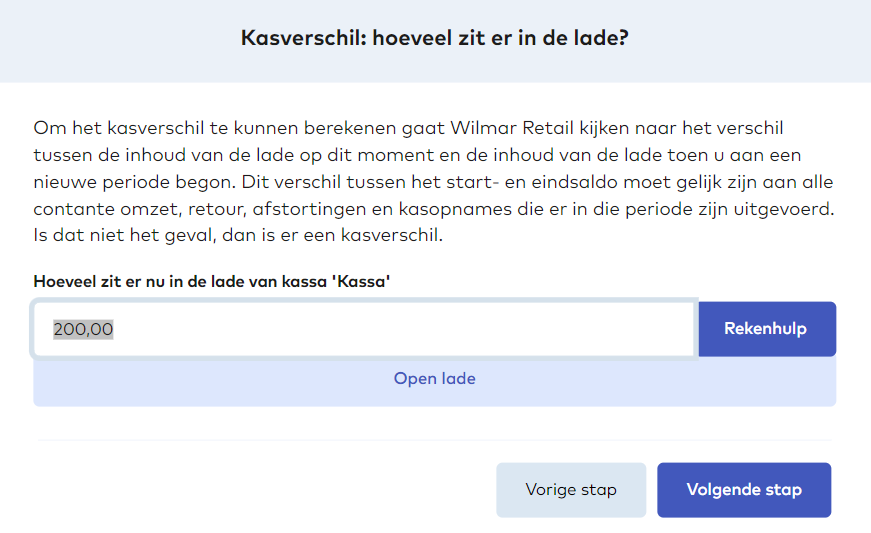Continue with Volgende stap
This screenshot has height=533, width=871.
[x=744, y=490]
